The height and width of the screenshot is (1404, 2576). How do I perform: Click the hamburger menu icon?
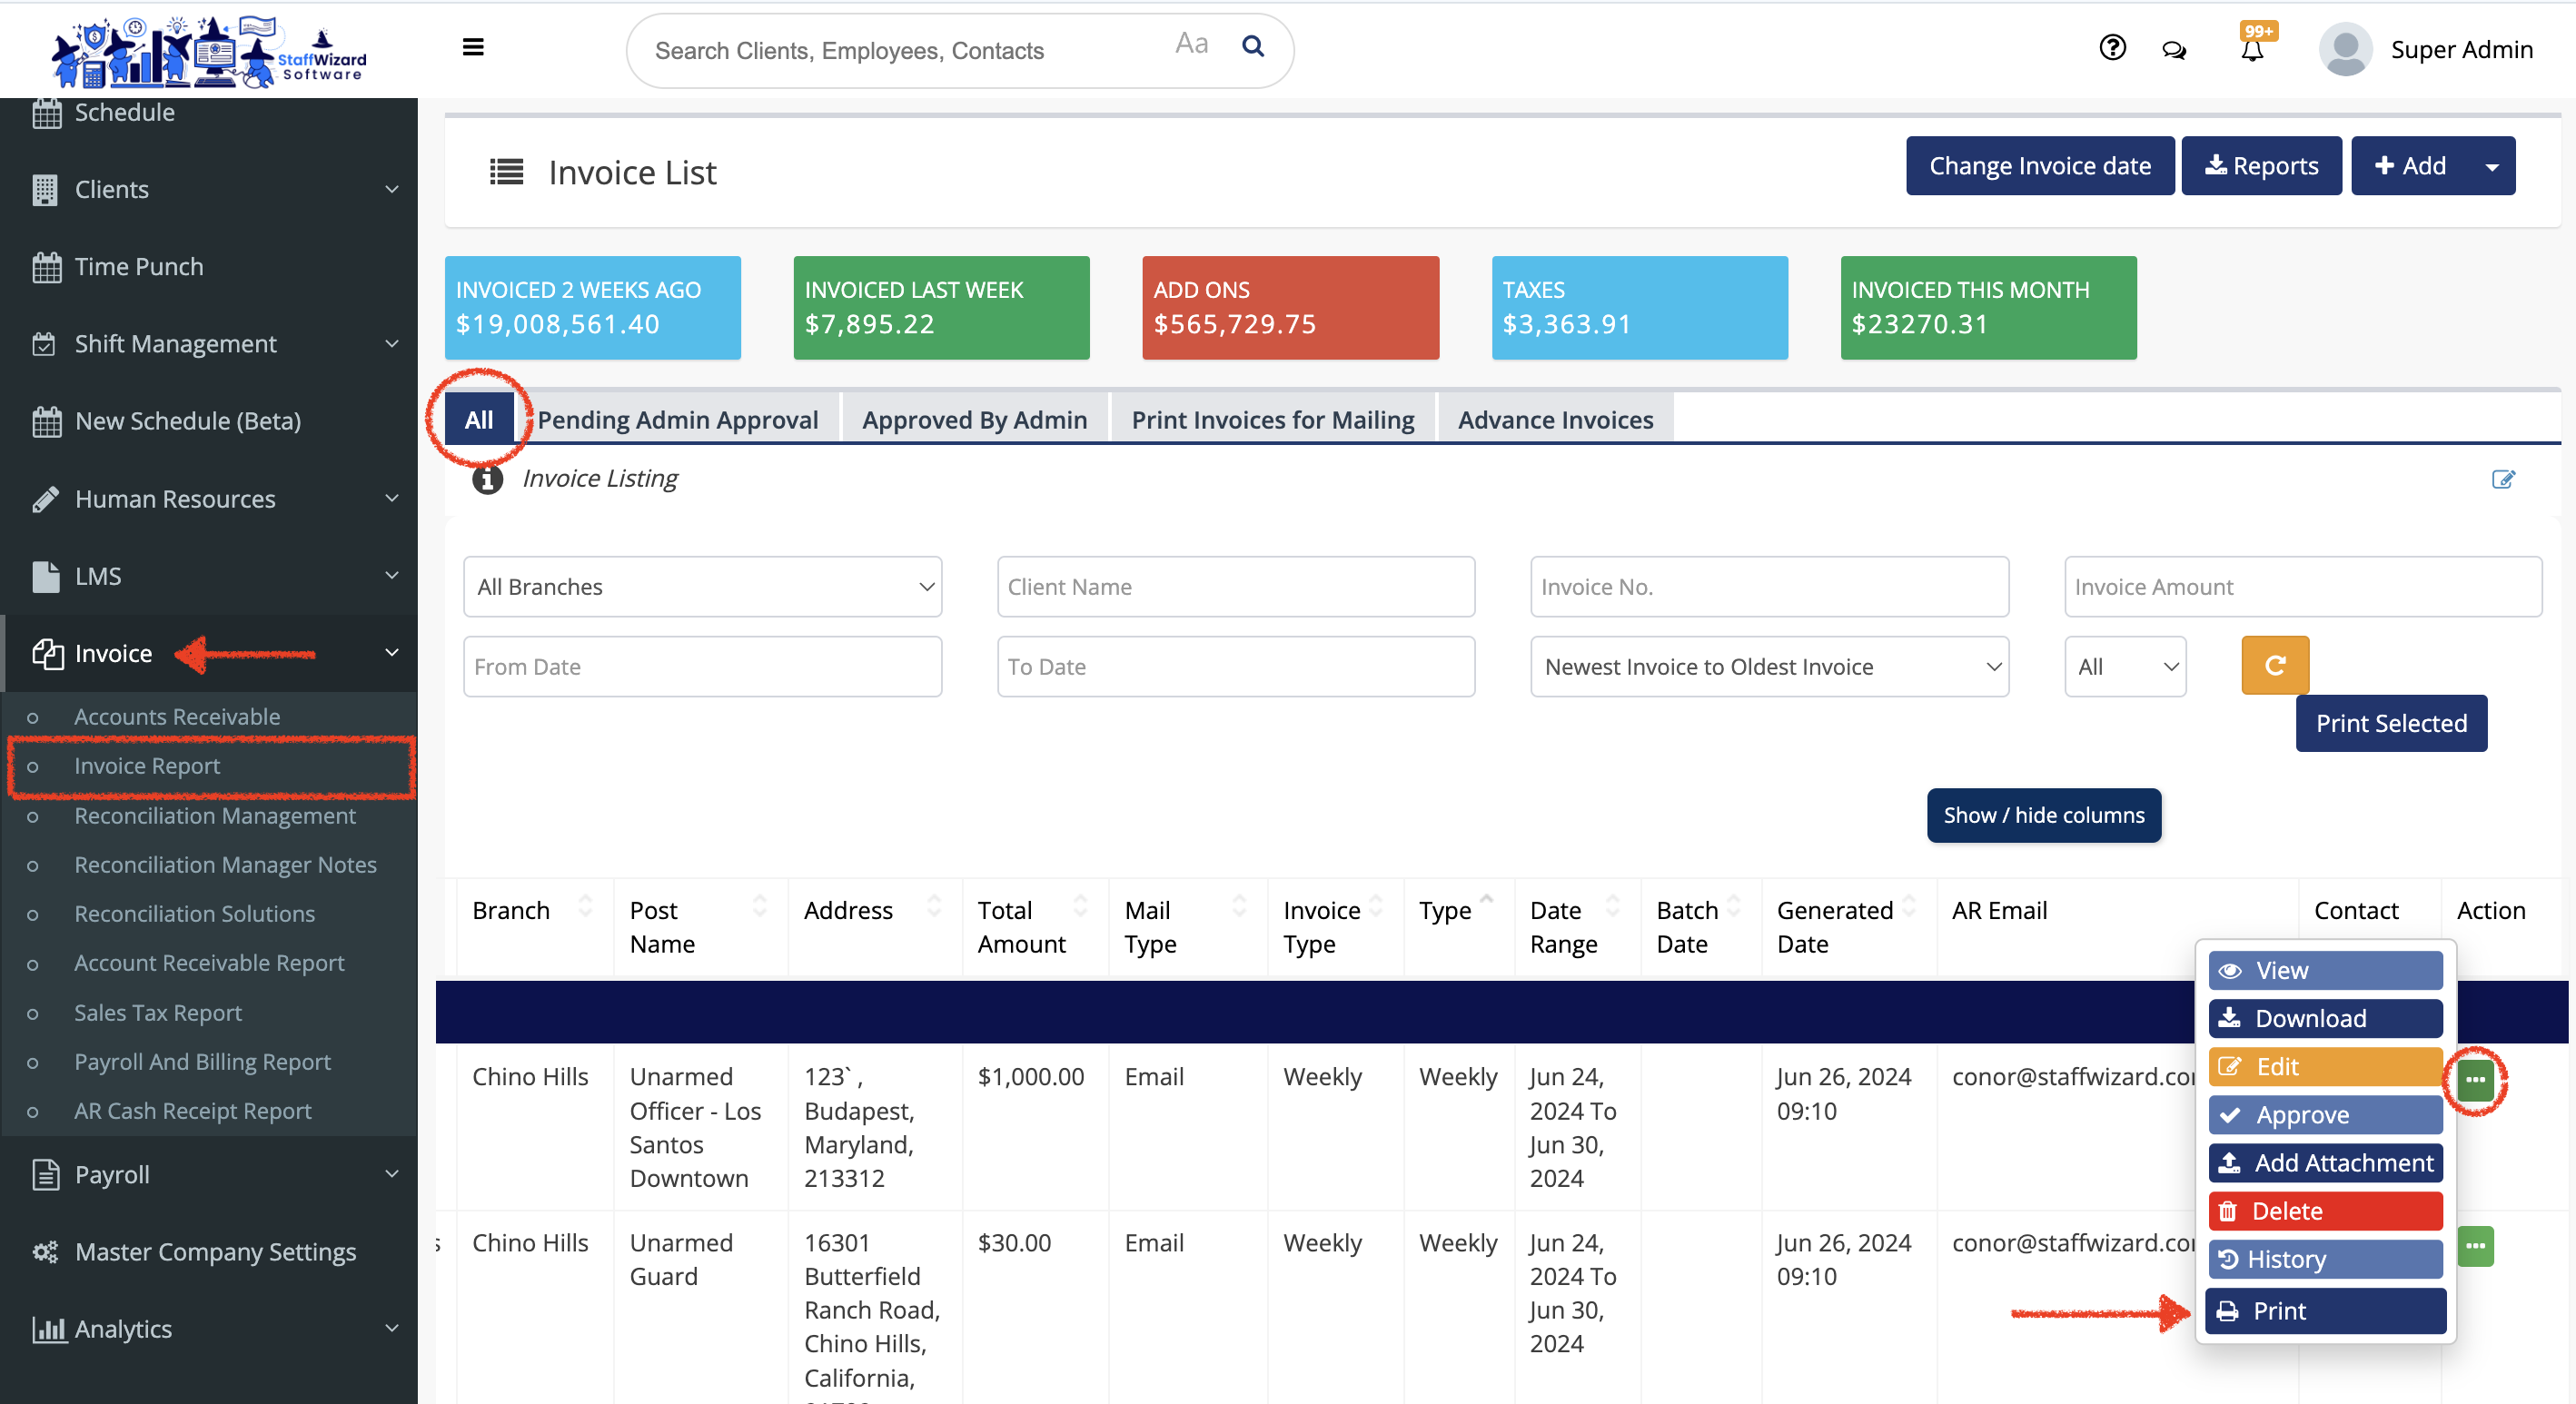click(473, 47)
